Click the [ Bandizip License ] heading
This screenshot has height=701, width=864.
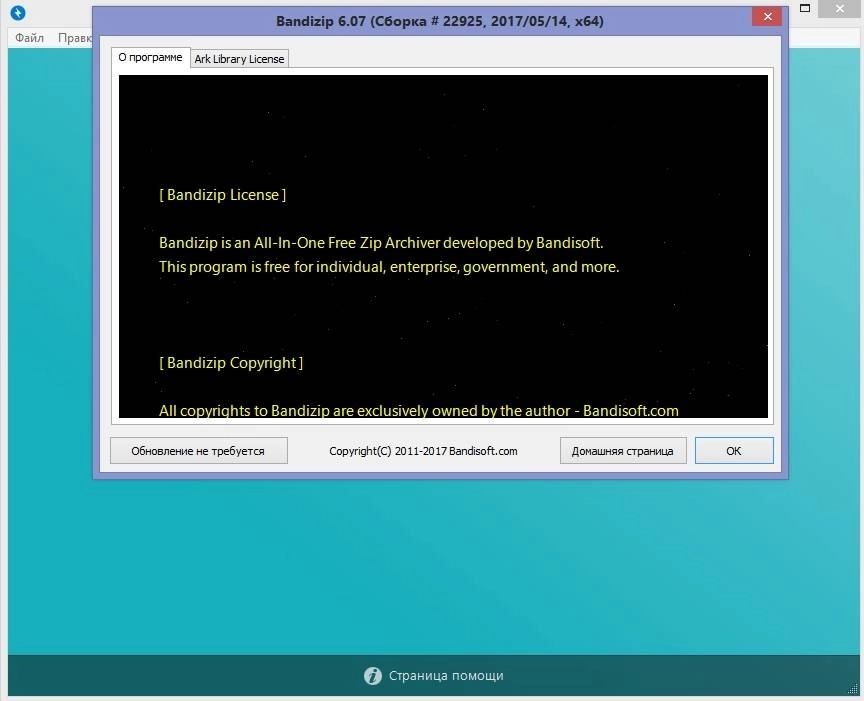tap(223, 195)
